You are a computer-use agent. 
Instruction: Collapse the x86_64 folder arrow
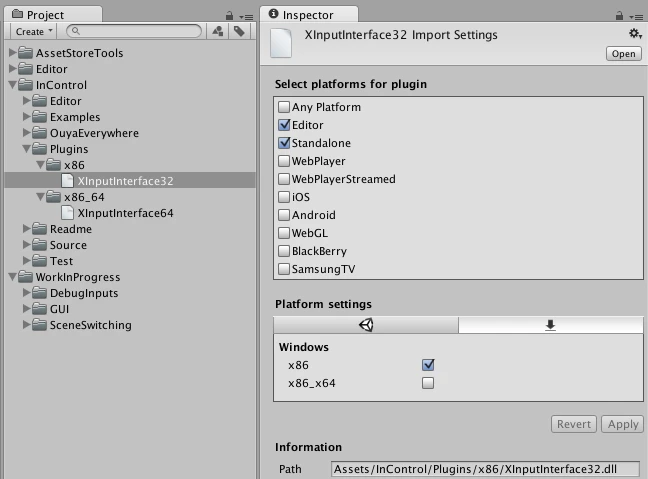point(40,197)
